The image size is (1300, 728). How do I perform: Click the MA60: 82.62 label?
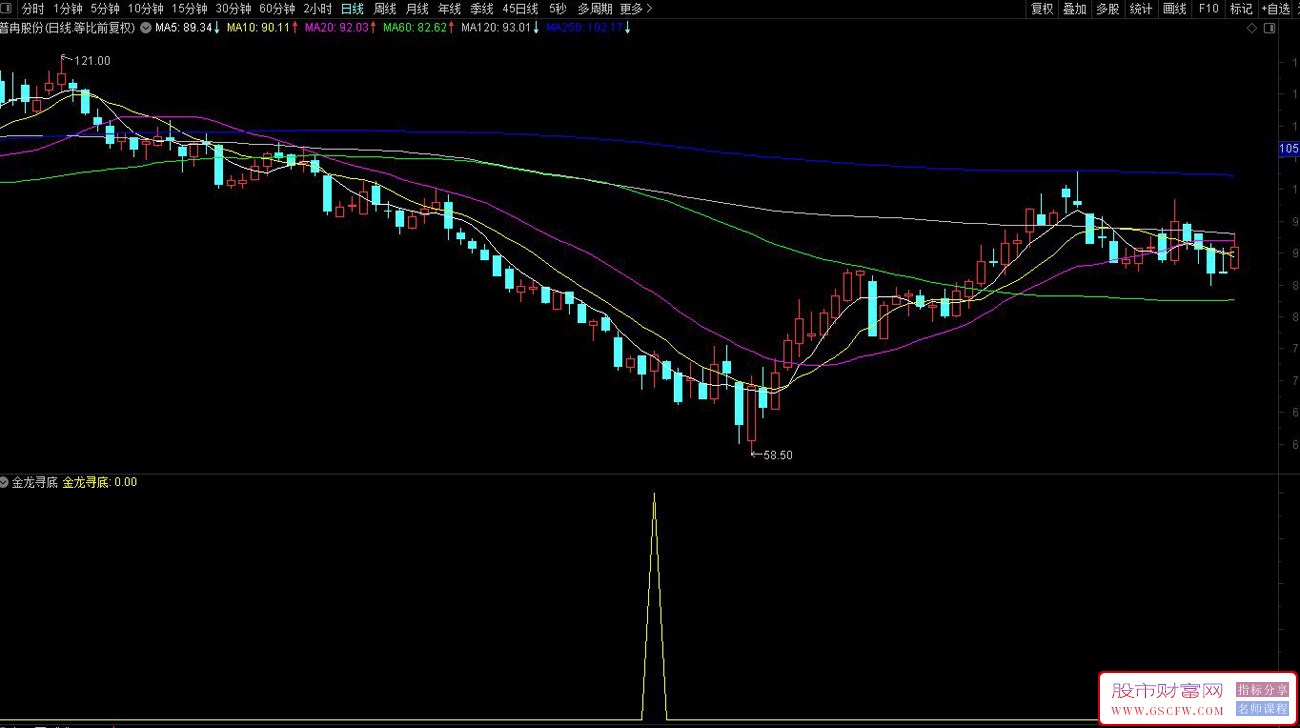[x=414, y=28]
